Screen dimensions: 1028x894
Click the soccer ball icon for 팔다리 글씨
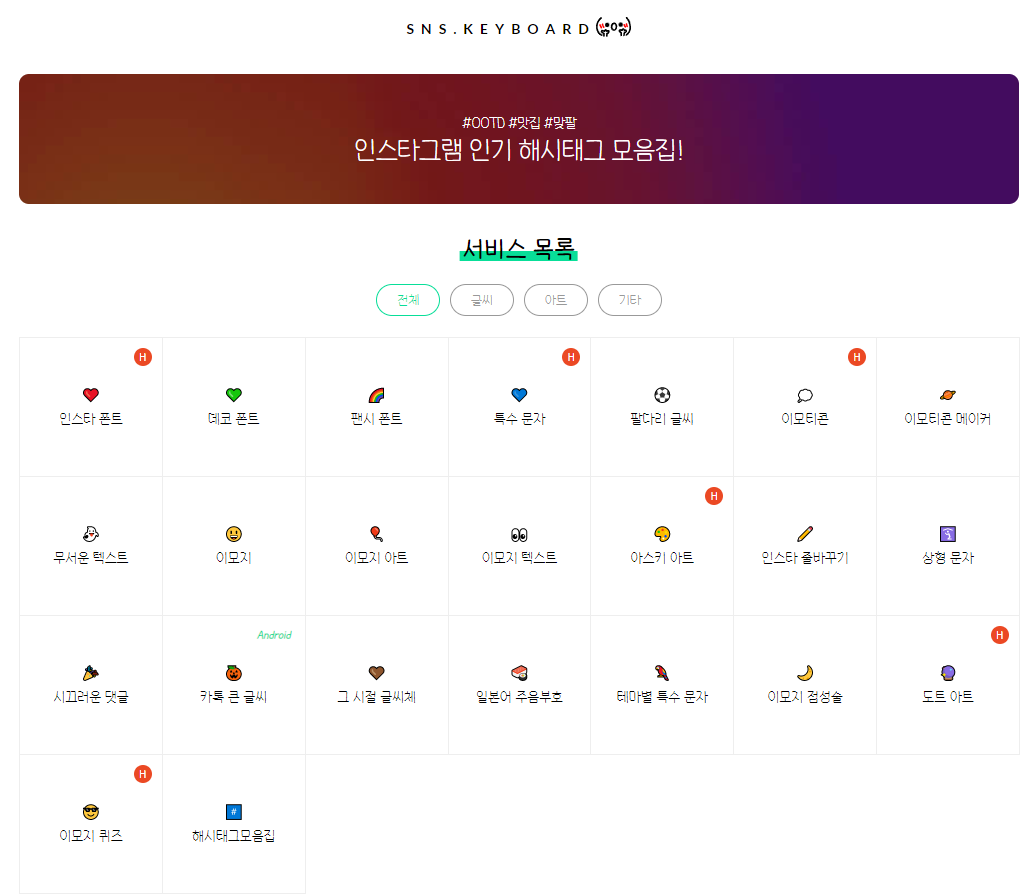[662, 394]
